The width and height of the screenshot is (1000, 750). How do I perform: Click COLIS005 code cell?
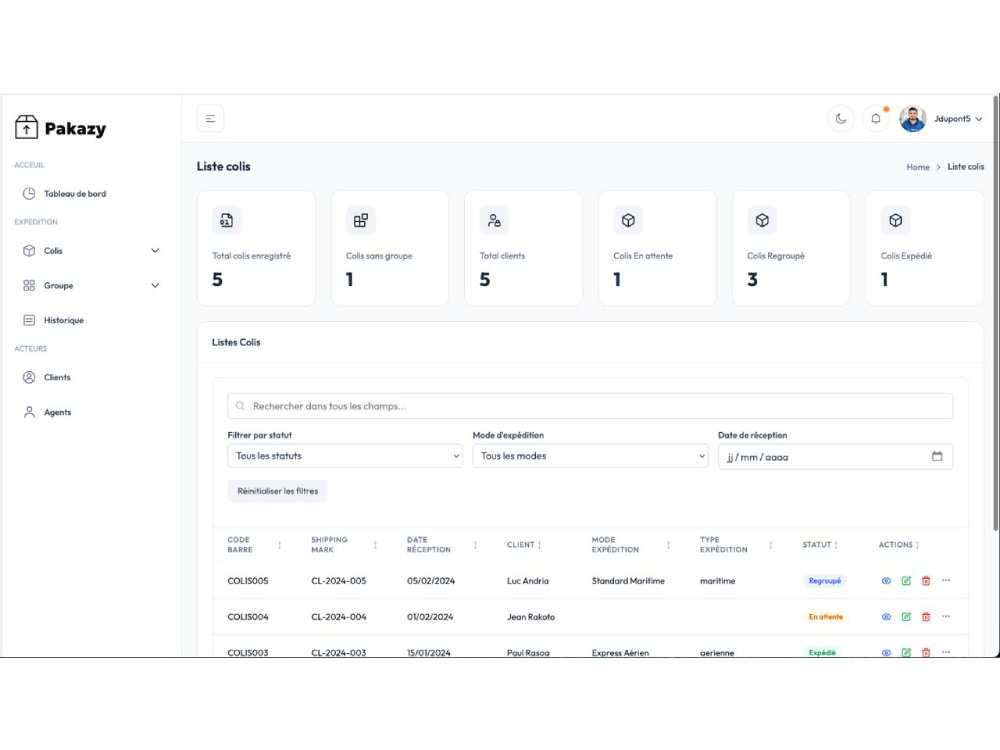pyautogui.click(x=248, y=581)
